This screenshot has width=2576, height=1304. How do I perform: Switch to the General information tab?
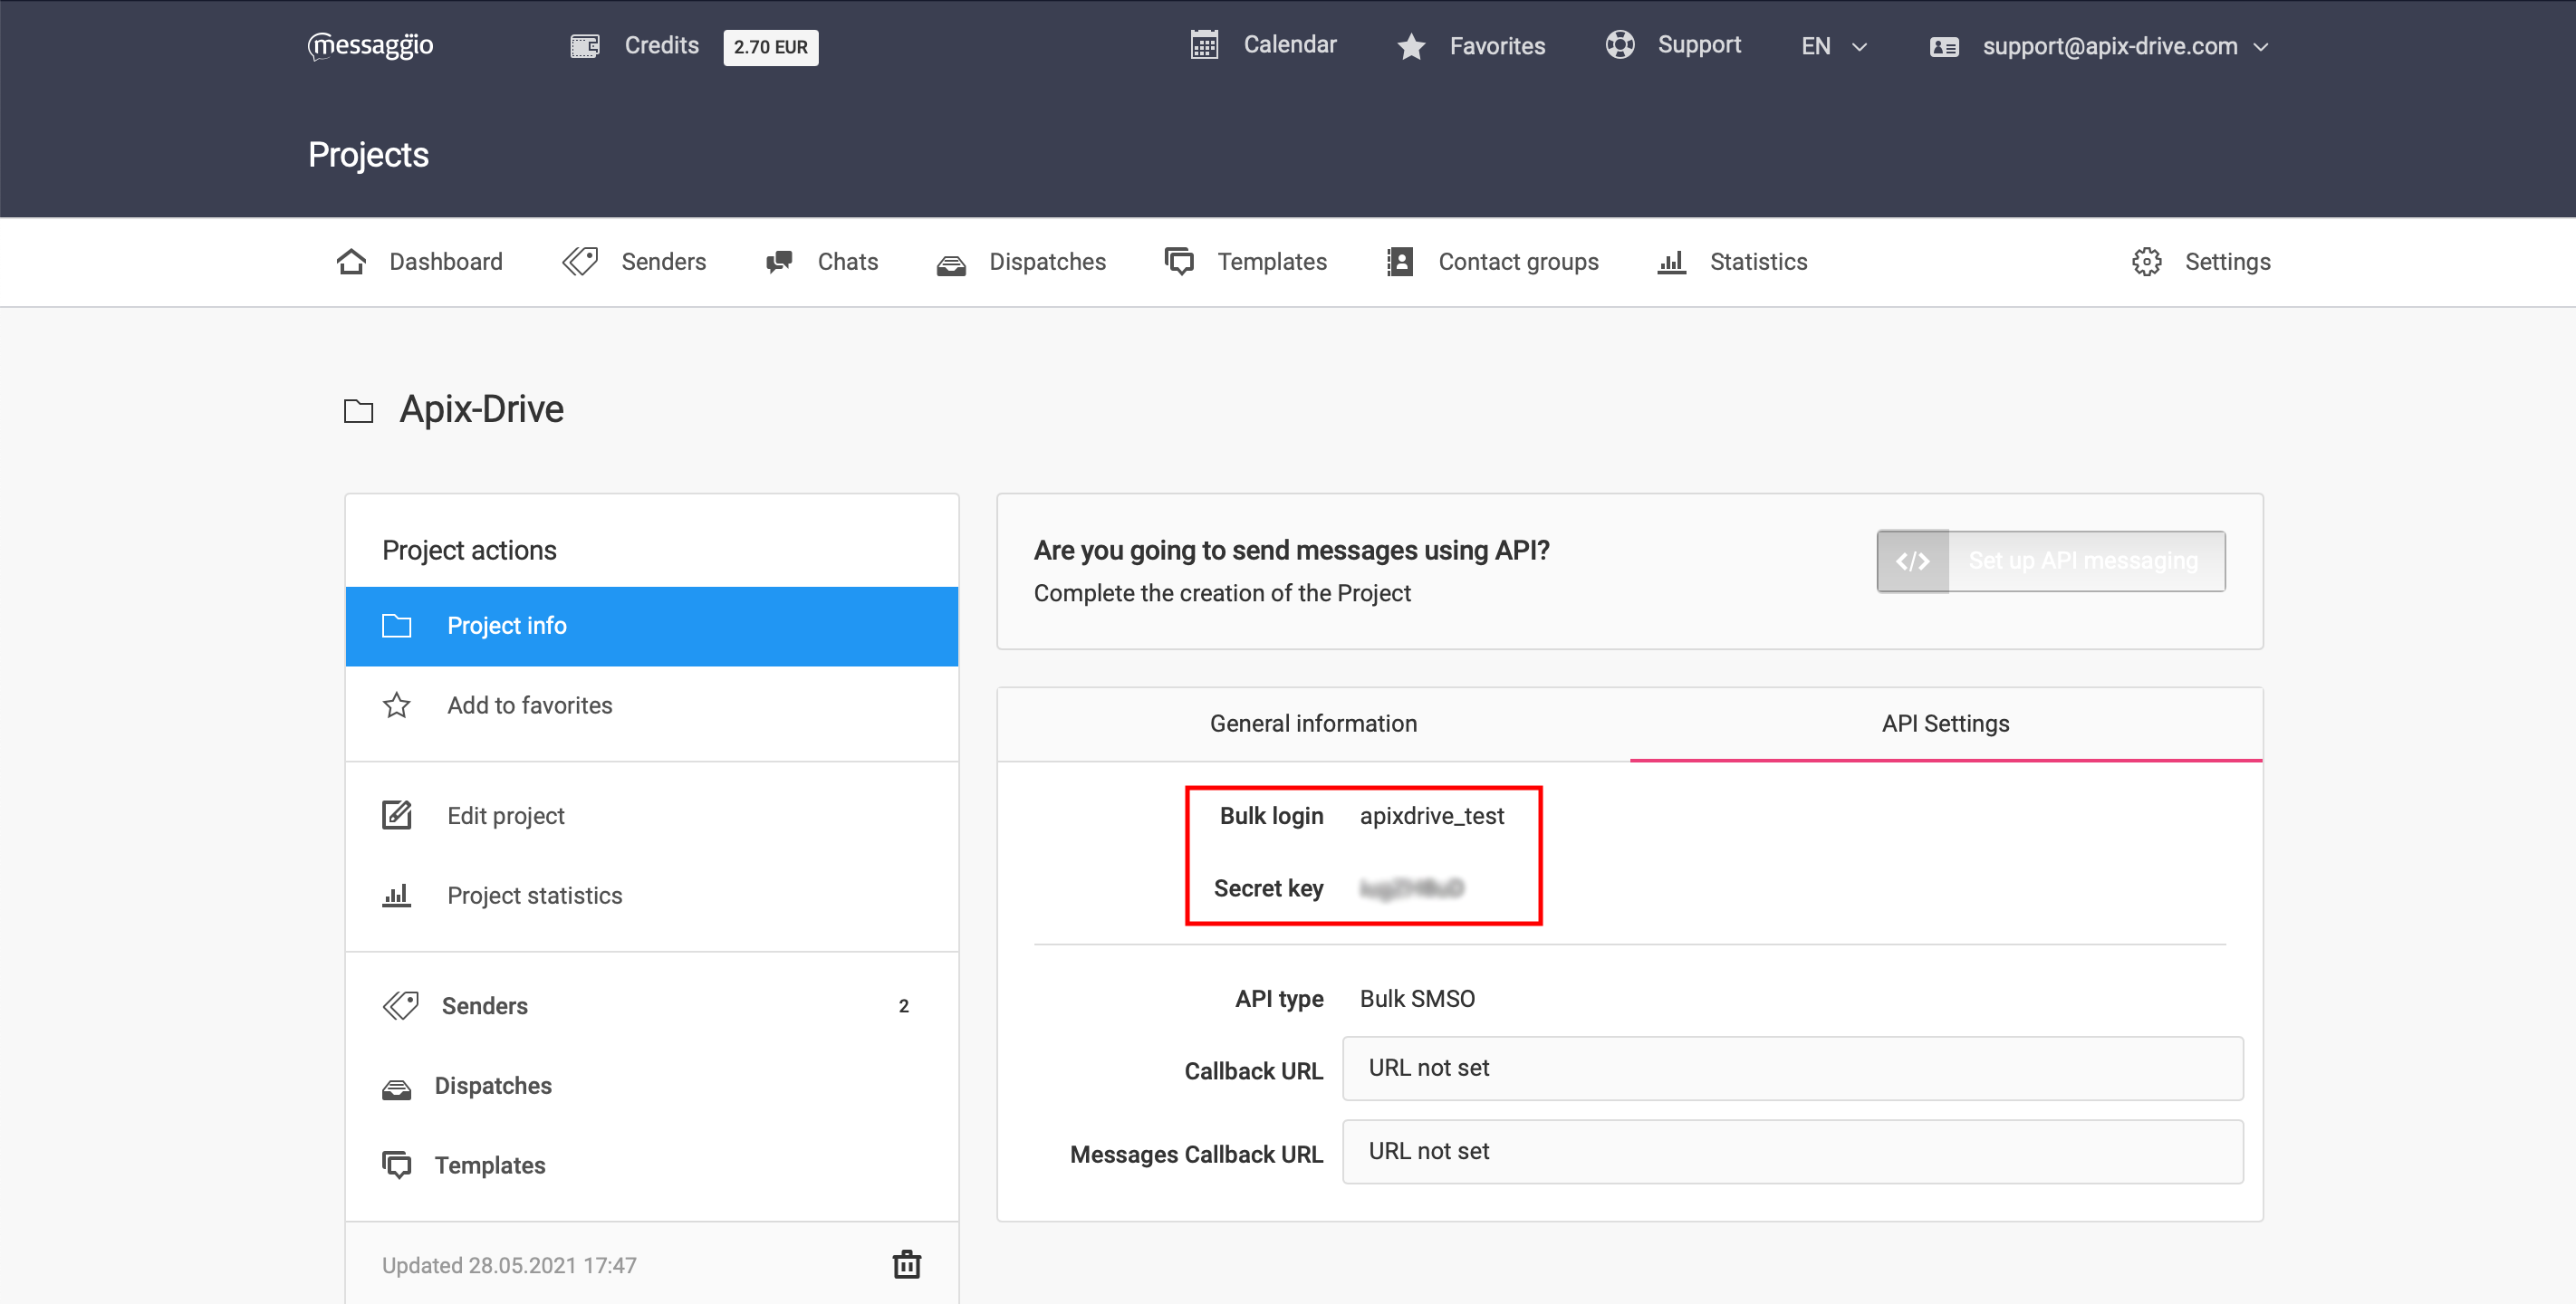[x=1313, y=724]
